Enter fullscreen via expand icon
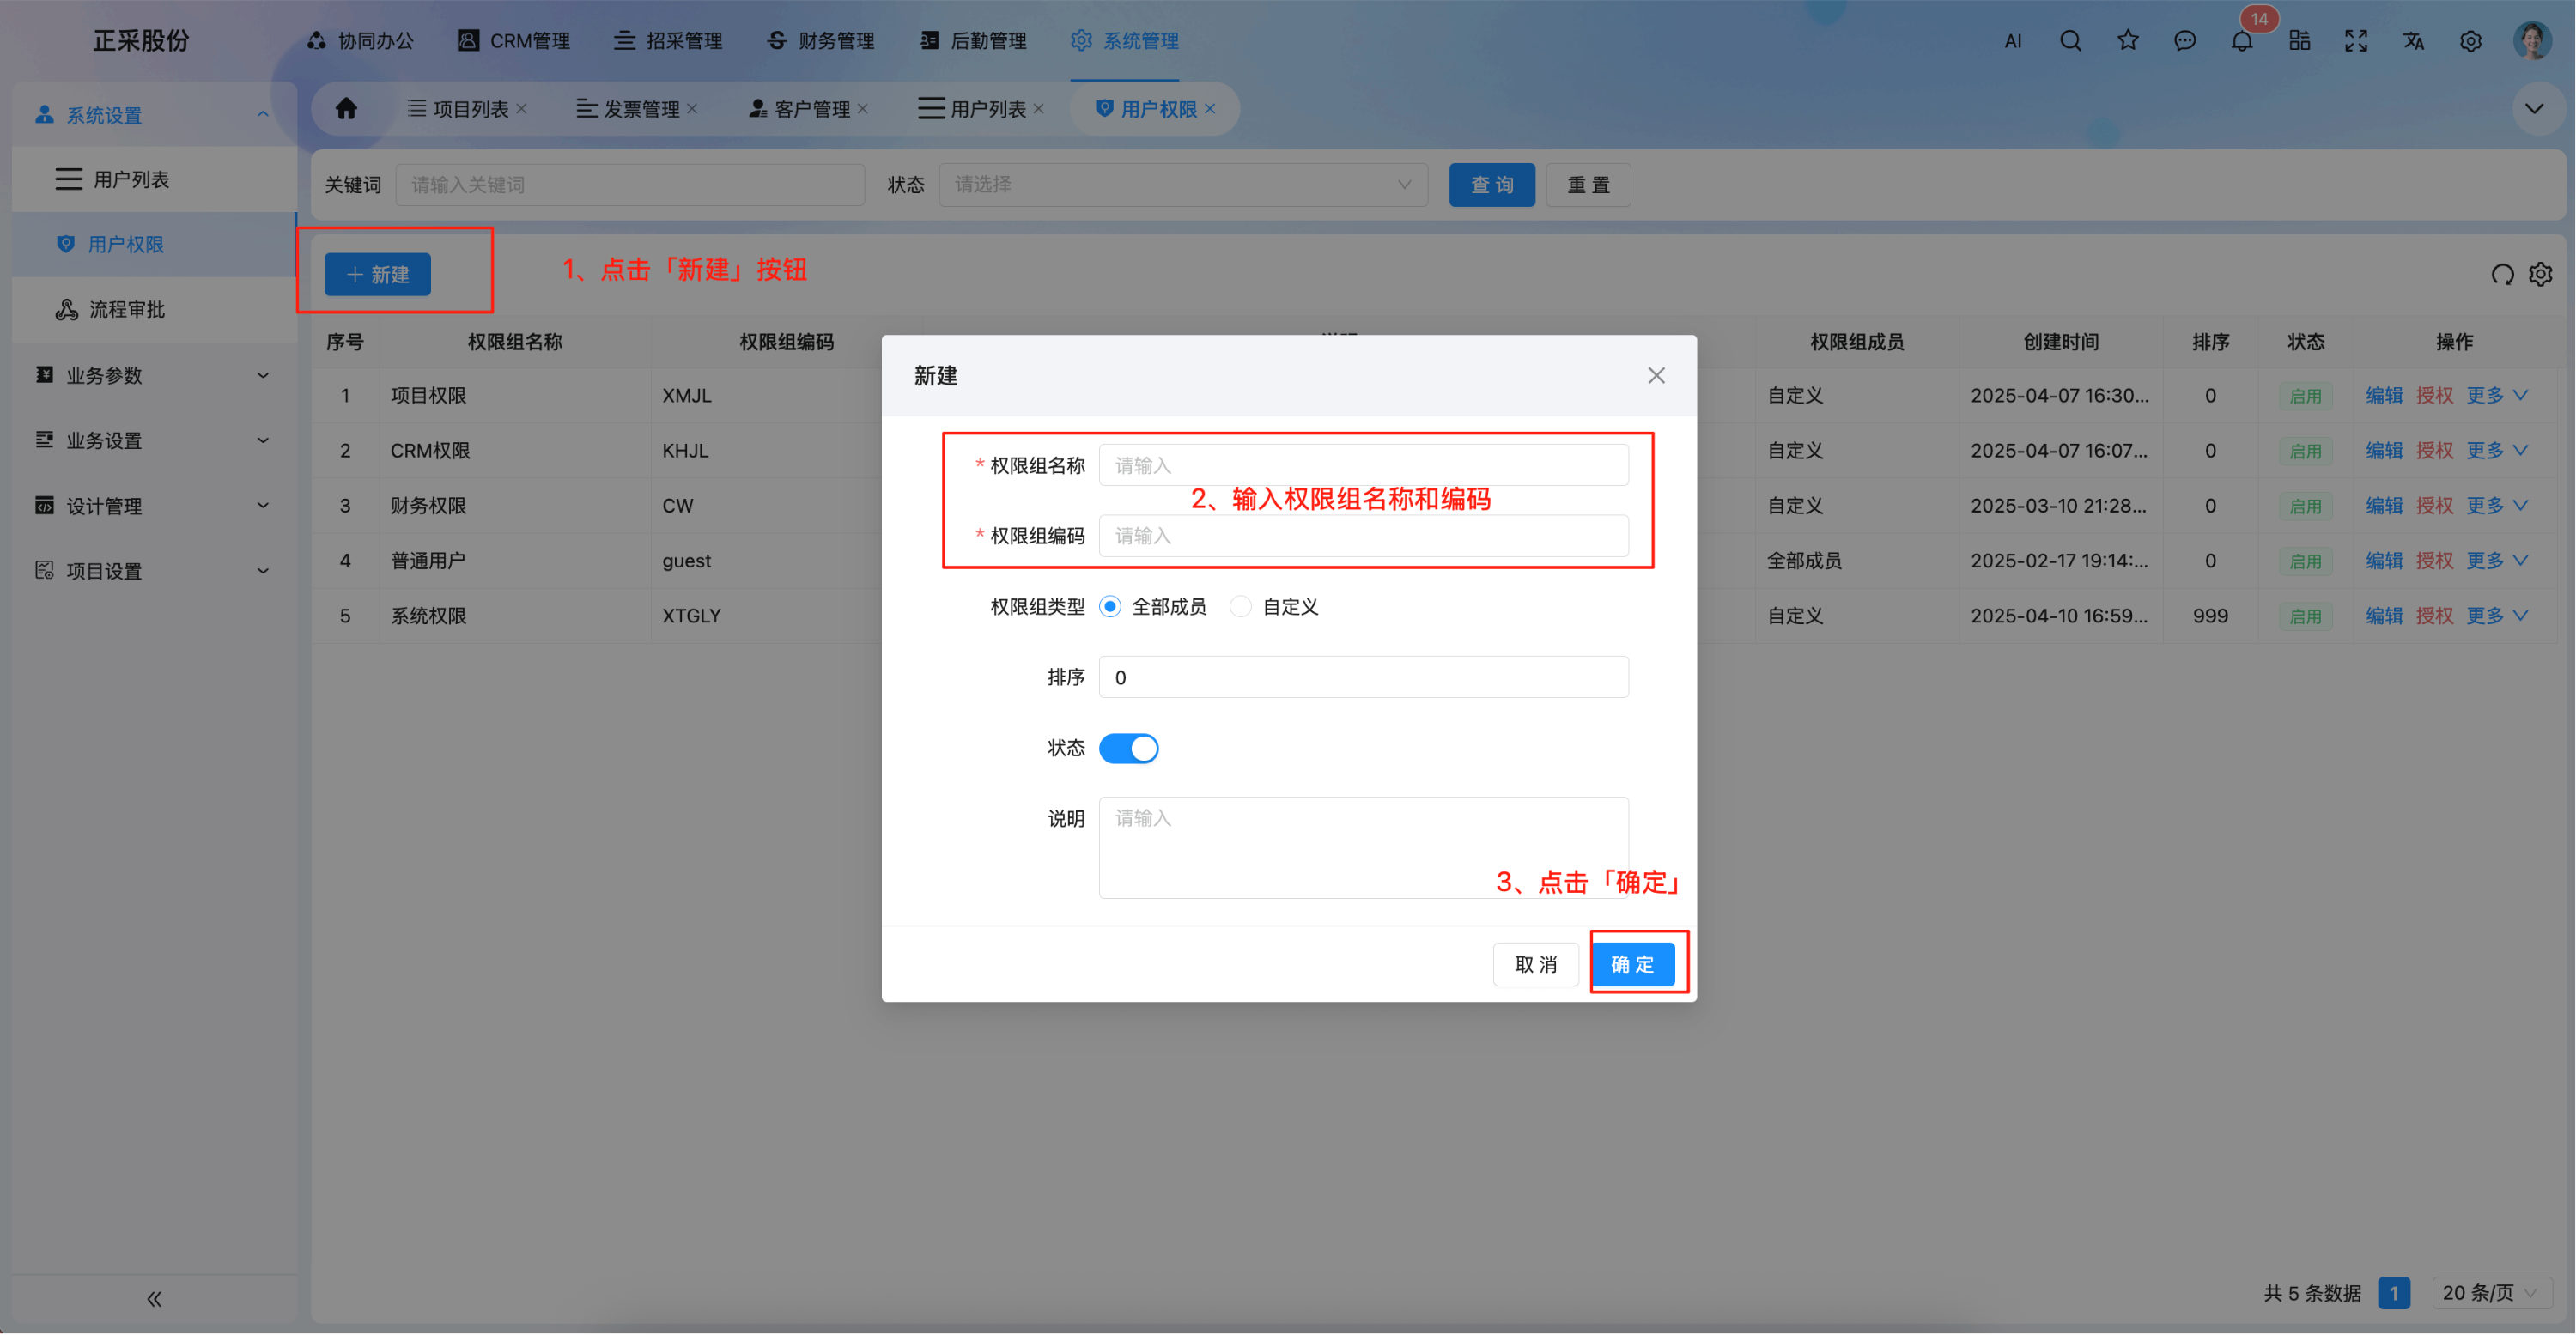The width and height of the screenshot is (2576, 1335). pos(2356,41)
